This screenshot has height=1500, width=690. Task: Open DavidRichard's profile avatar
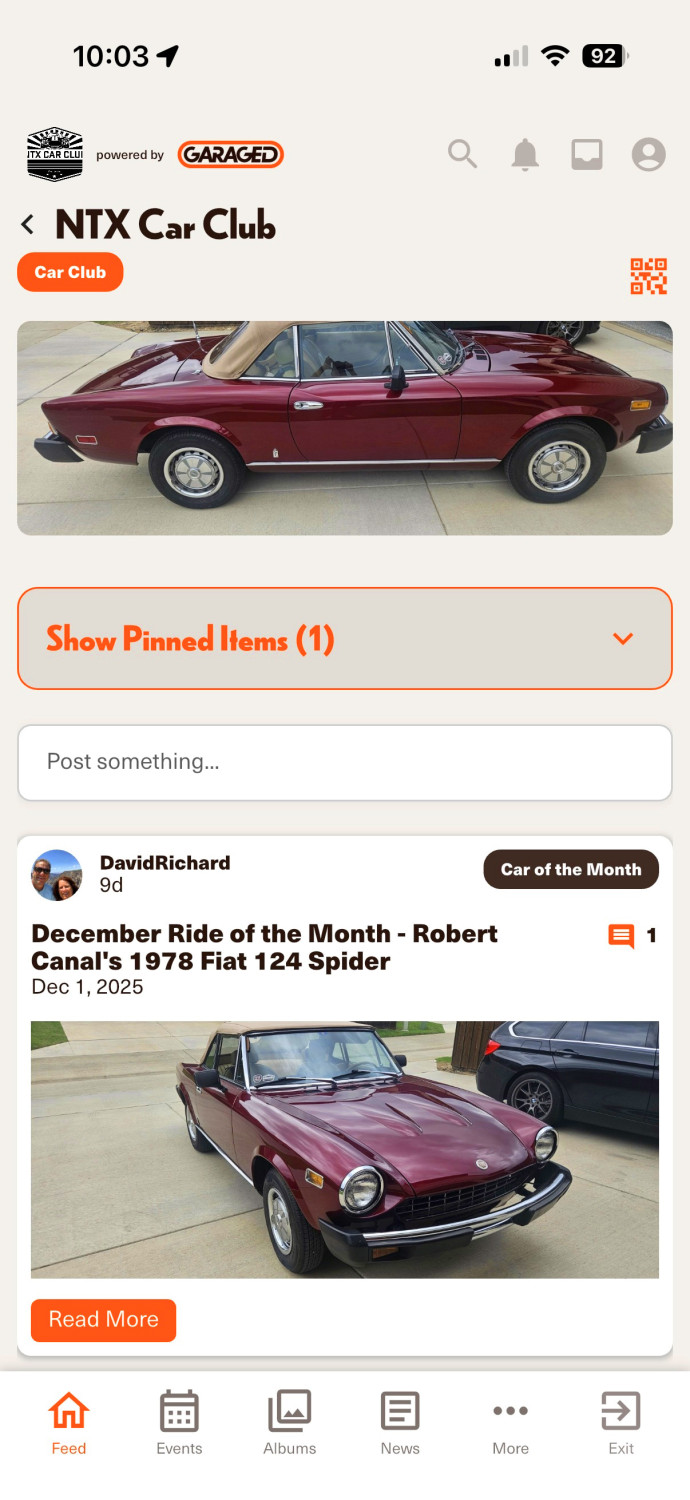click(x=57, y=875)
